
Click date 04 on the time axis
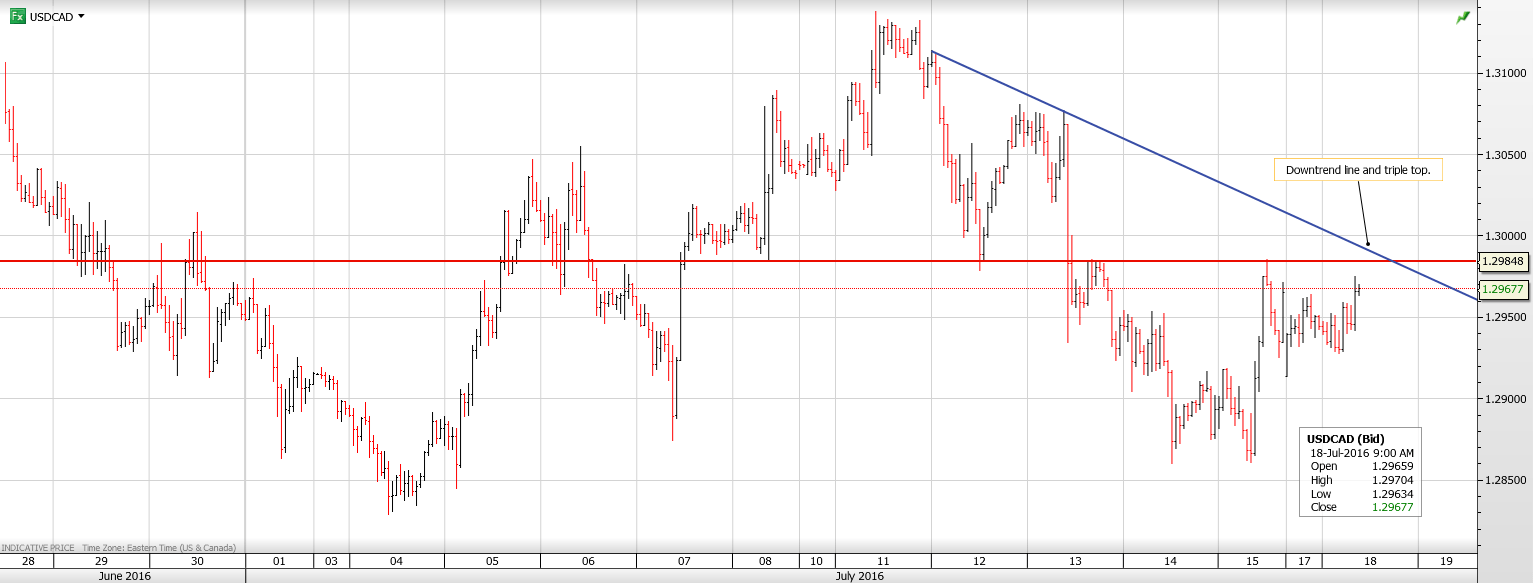coord(396,561)
